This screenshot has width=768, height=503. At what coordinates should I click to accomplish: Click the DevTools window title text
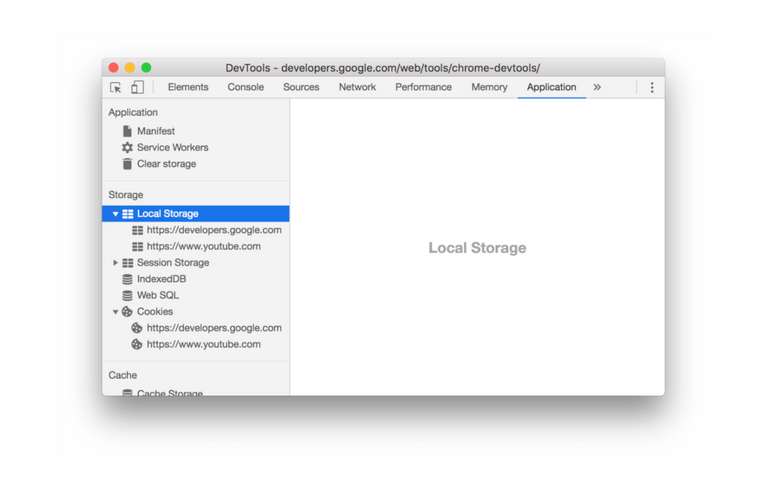(383, 68)
